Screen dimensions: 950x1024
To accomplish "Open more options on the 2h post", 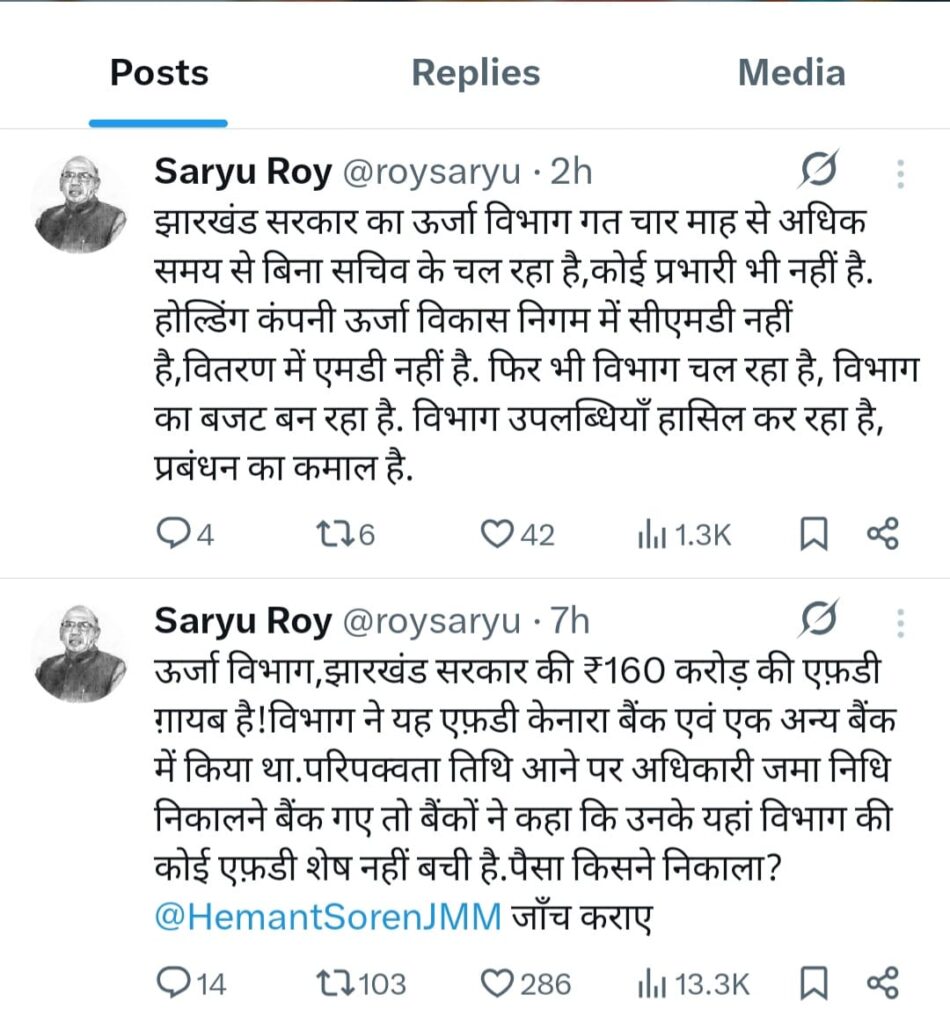I will click(x=901, y=174).
